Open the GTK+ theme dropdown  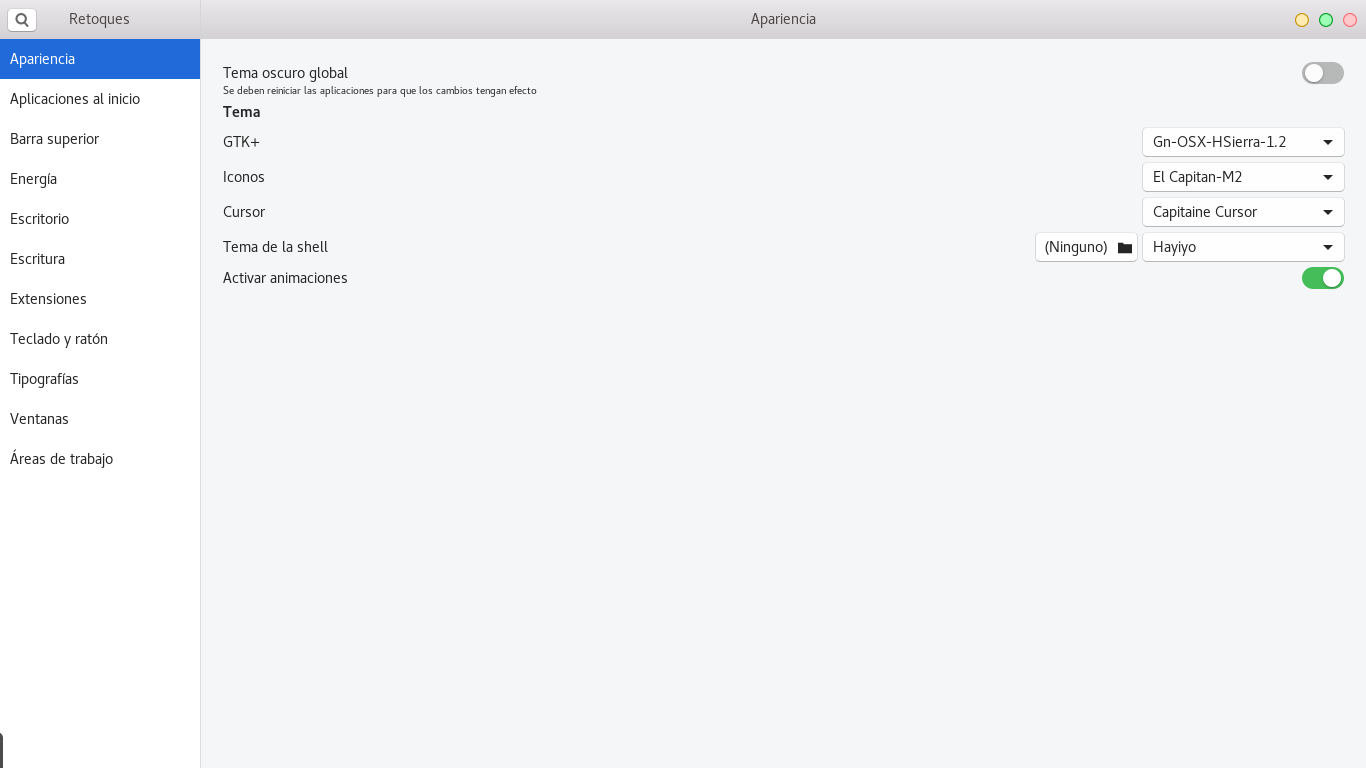(x=1243, y=142)
